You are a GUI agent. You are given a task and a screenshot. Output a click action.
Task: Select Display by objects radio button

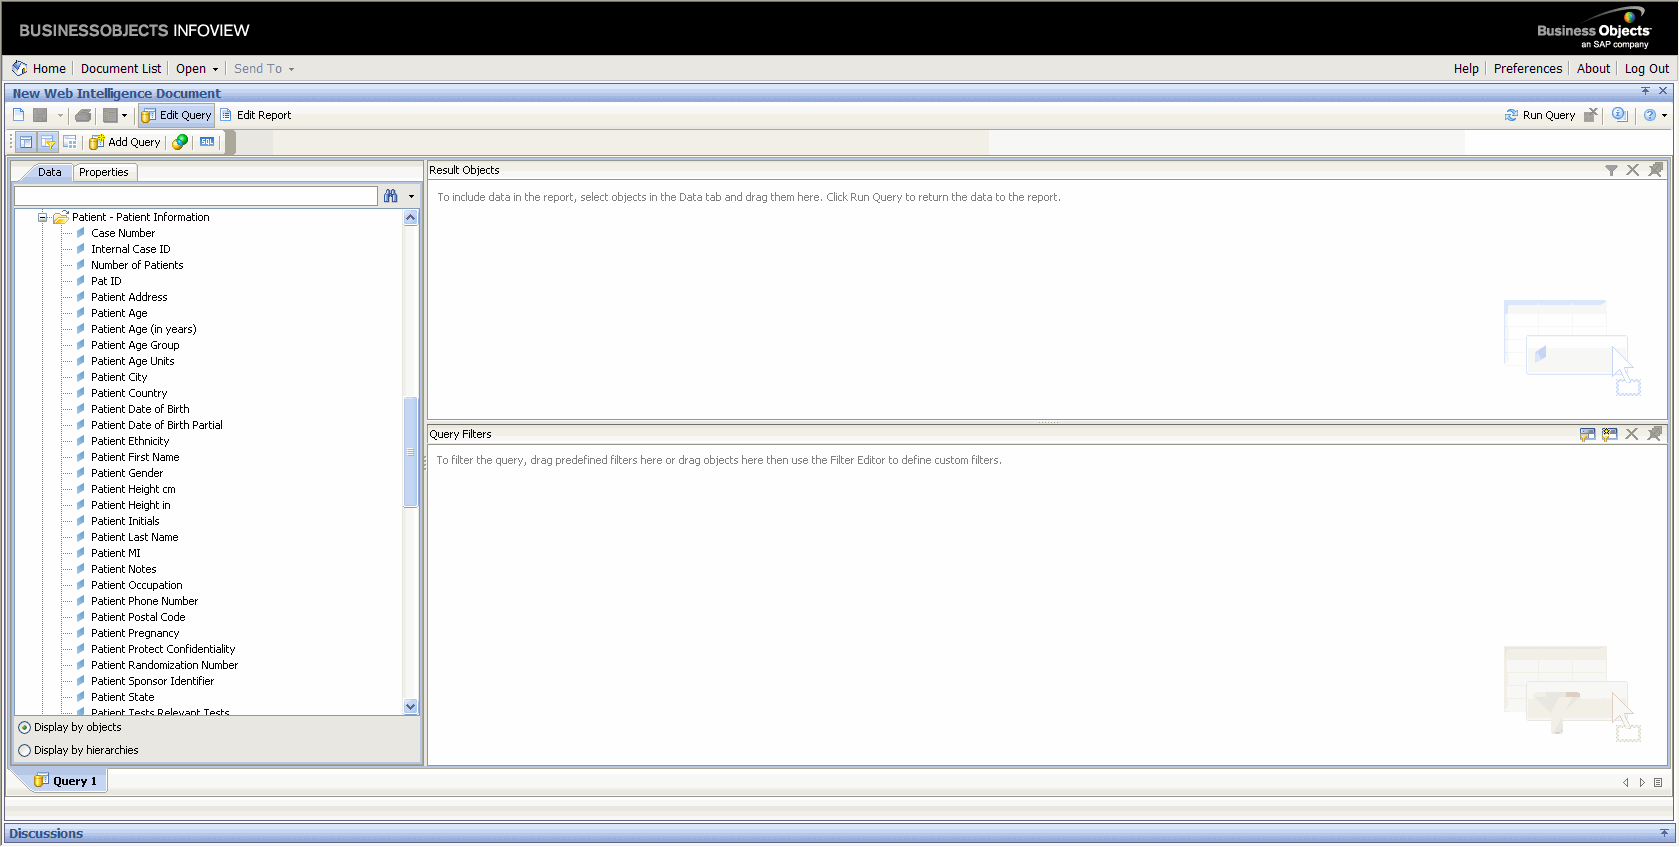point(25,728)
